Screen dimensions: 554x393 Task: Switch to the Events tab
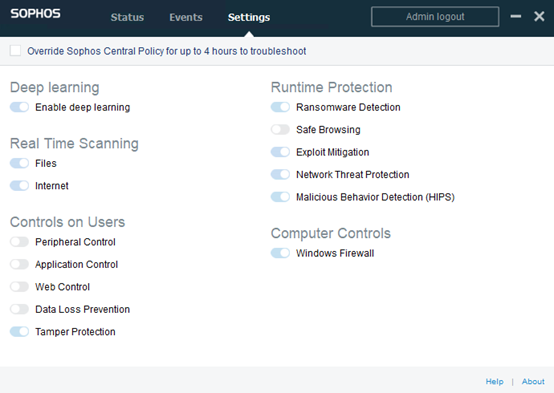click(186, 17)
